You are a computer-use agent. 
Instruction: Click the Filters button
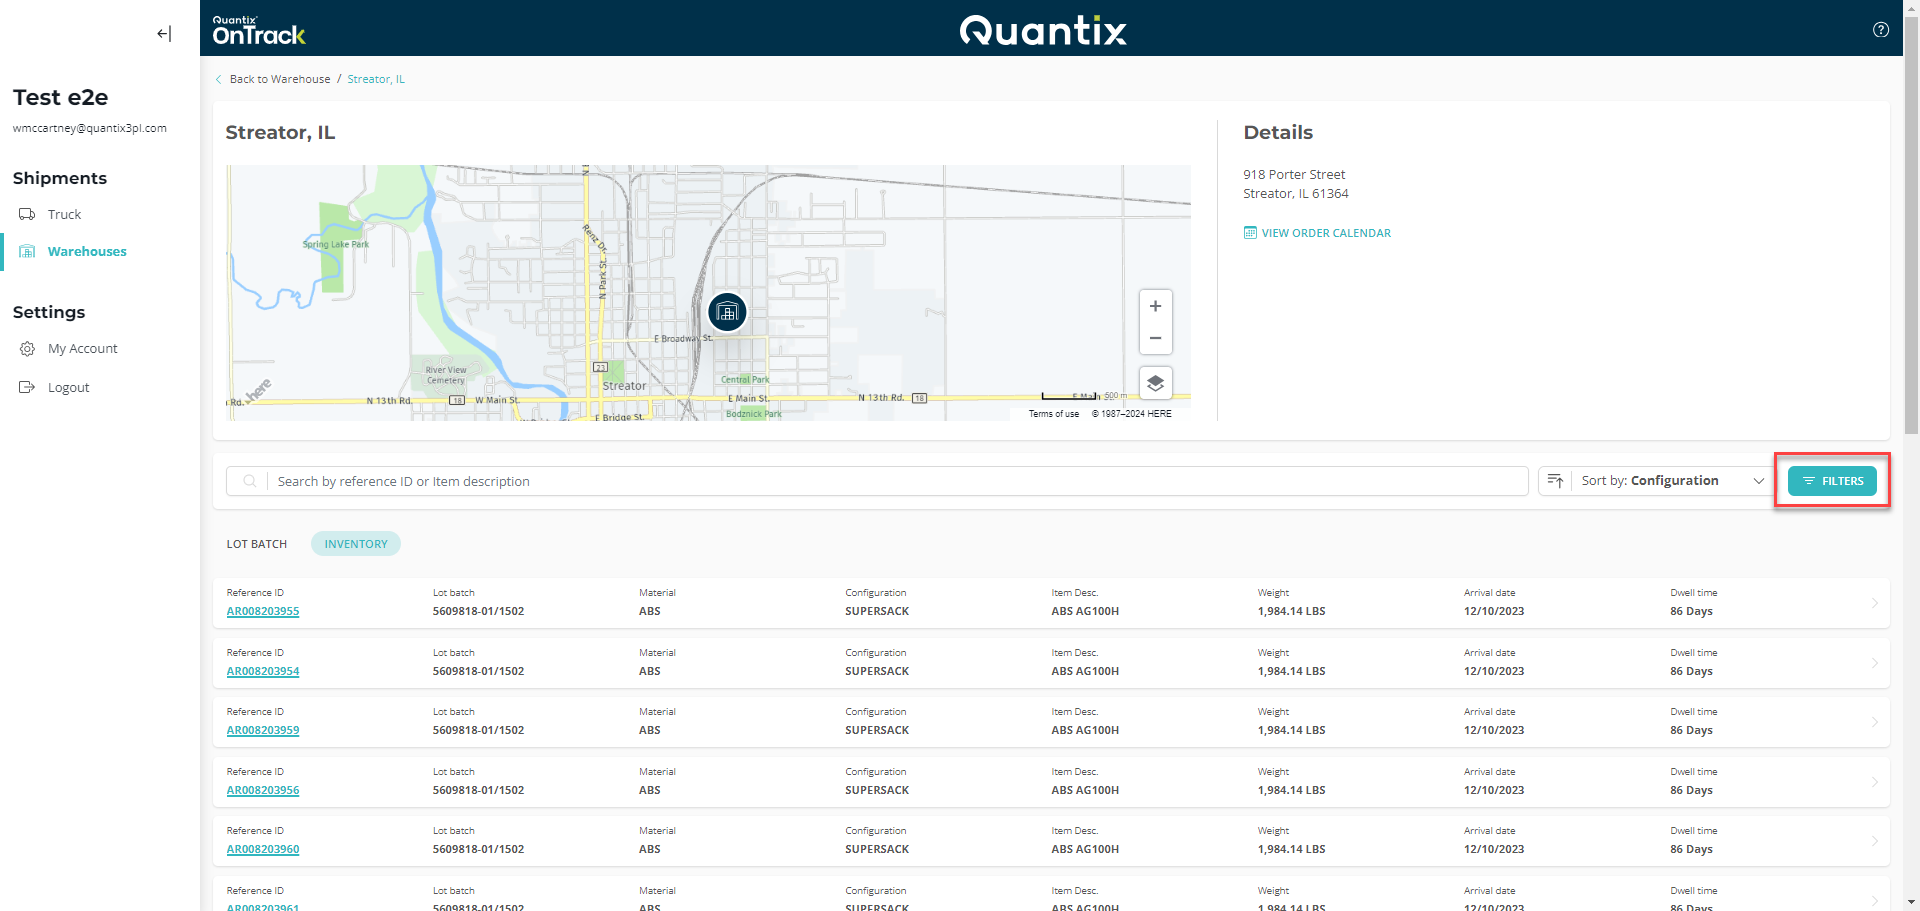1832,481
